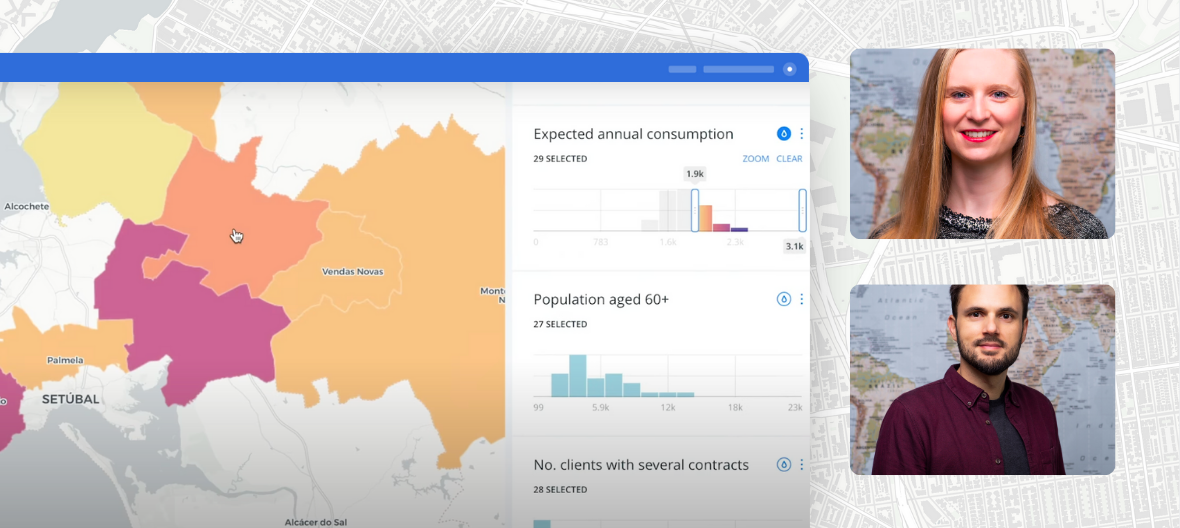The image size is (1180, 528).
Task: Click the '27 SELECTED' text
Action: (561, 324)
